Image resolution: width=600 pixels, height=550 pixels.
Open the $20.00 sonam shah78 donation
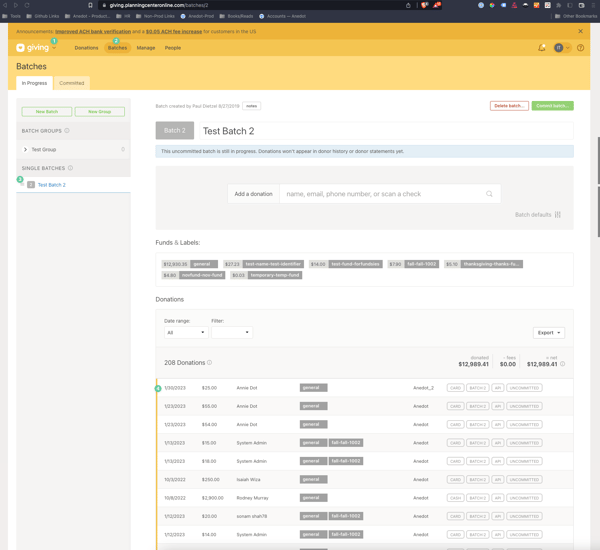(x=365, y=516)
